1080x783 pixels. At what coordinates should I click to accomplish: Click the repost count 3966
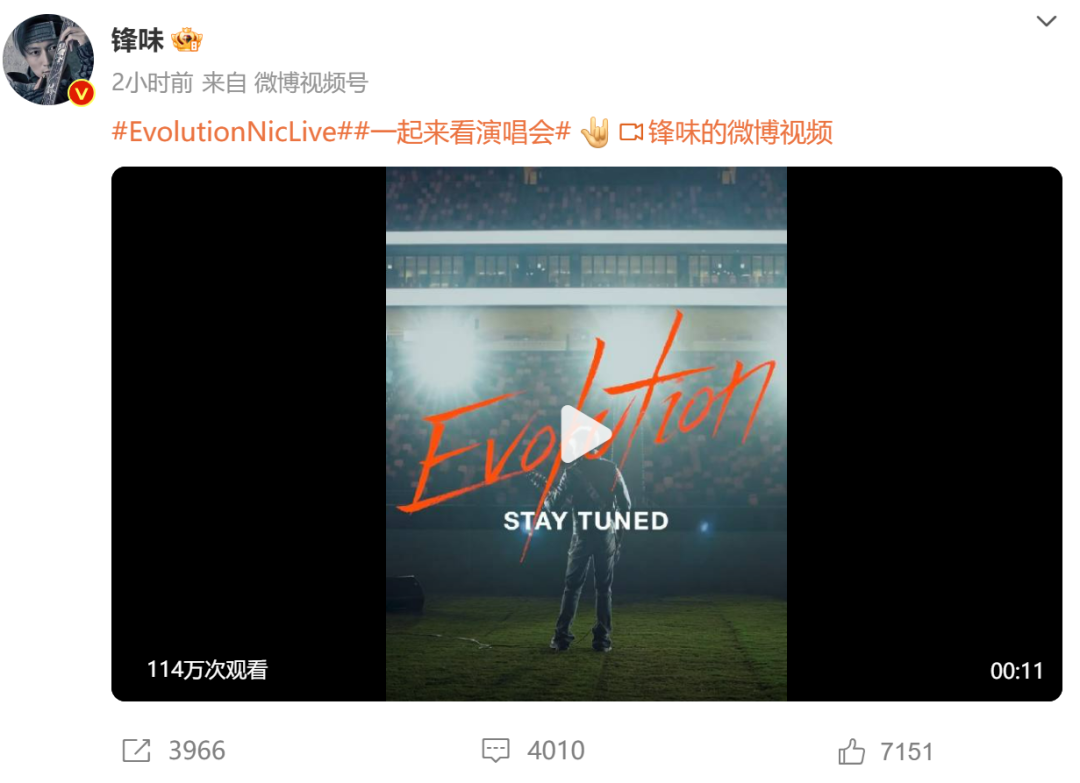197,751
